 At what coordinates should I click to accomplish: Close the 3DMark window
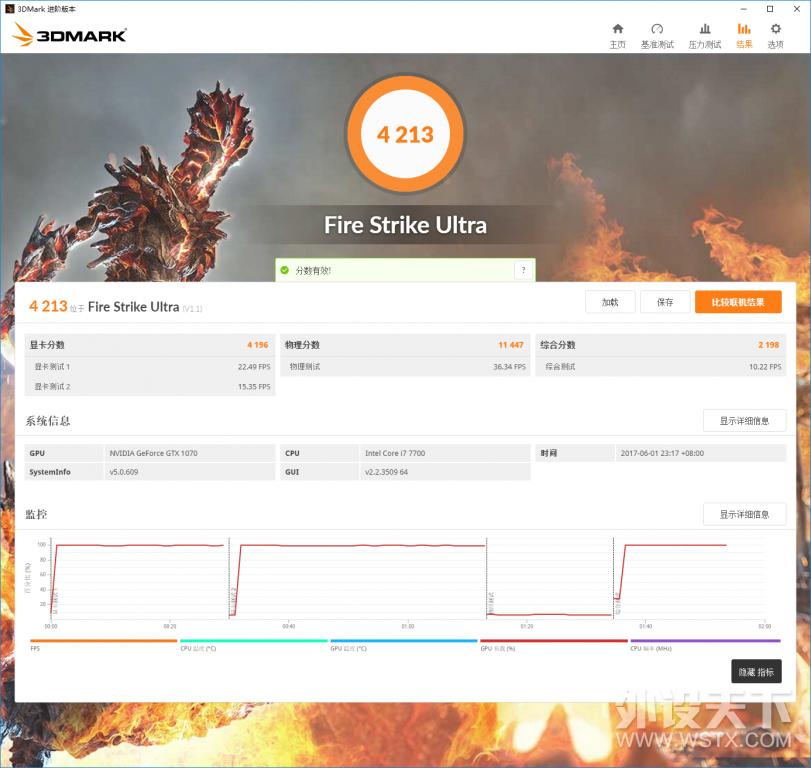(797, 9)
